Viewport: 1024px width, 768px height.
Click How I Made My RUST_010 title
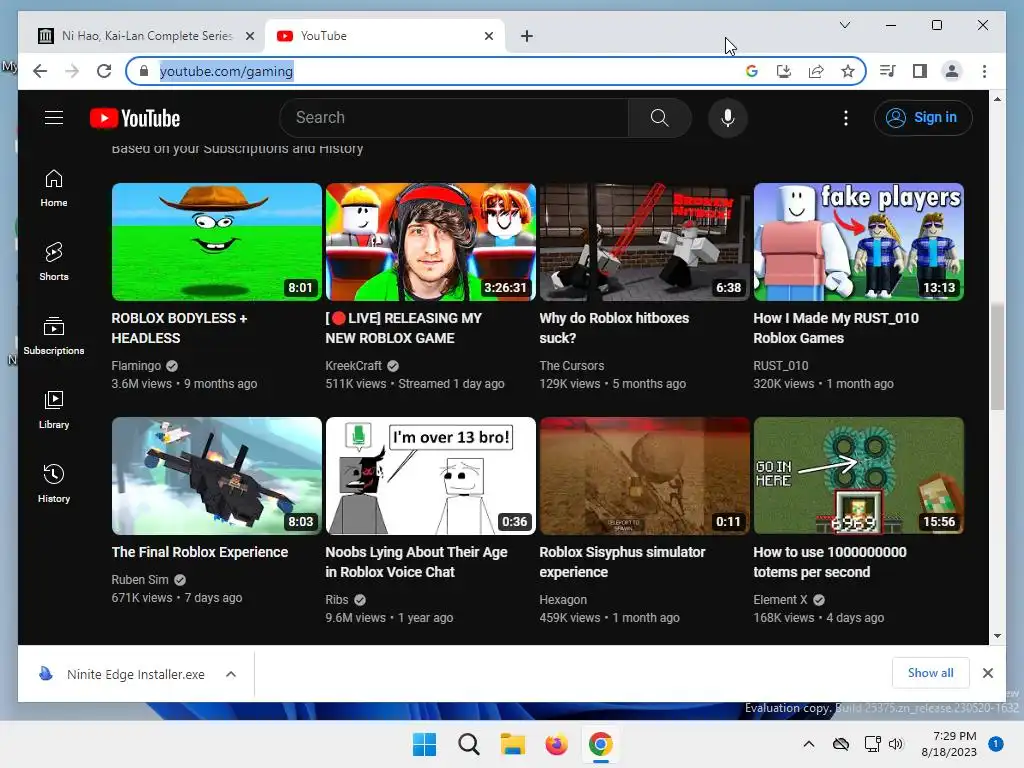tap(836, 328)
